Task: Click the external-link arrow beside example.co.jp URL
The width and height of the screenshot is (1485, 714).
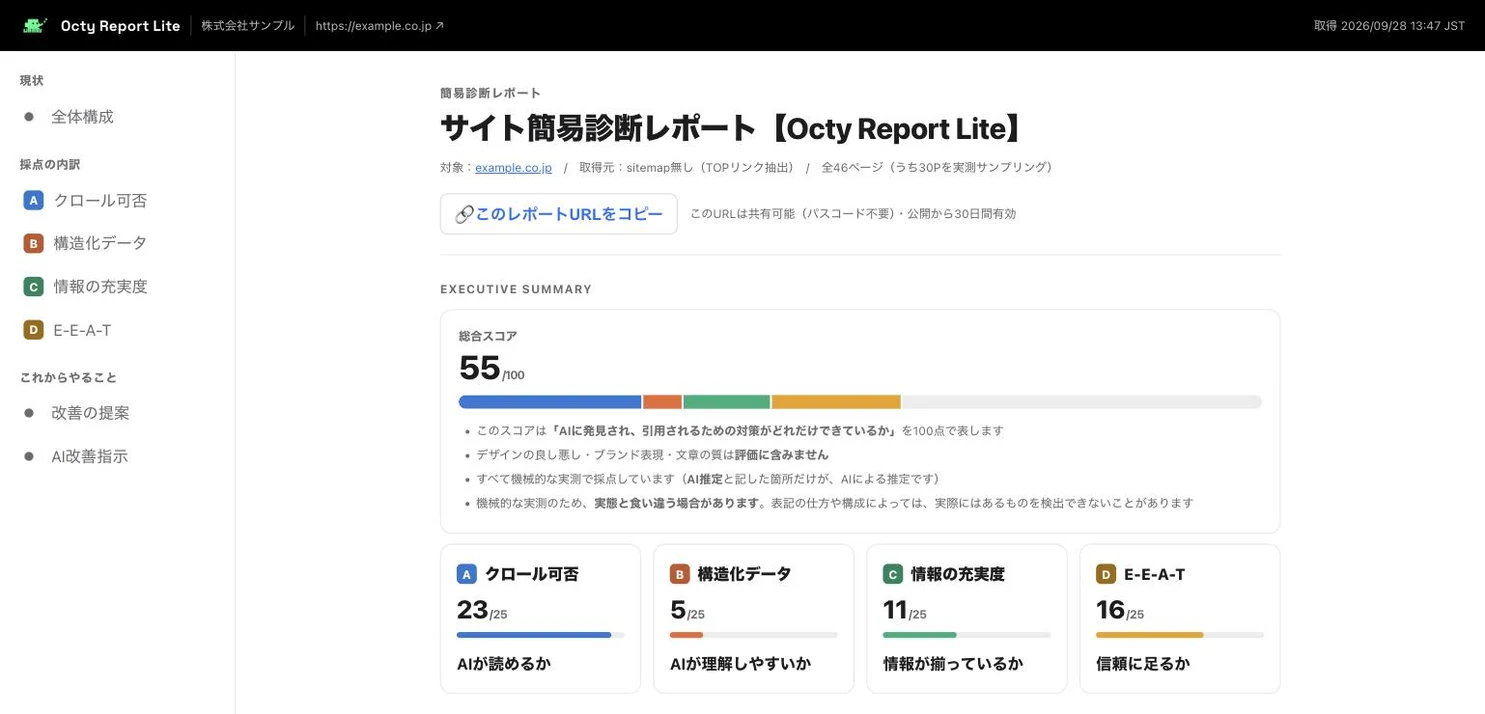Action: (439, 26)
